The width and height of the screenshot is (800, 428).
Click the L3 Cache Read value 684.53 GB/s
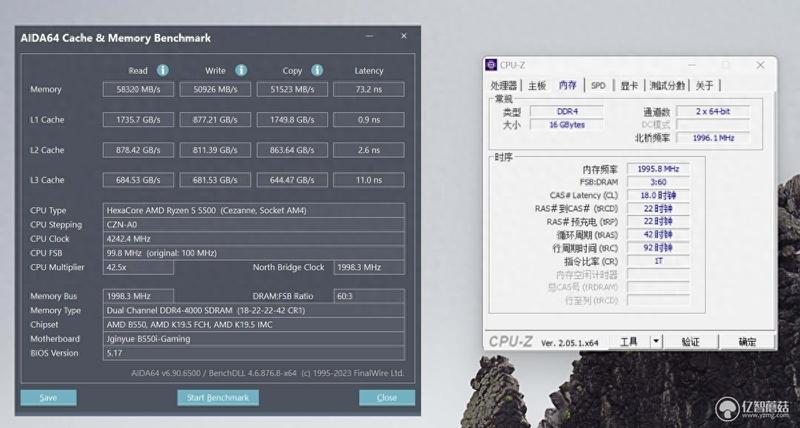[138, 180]
